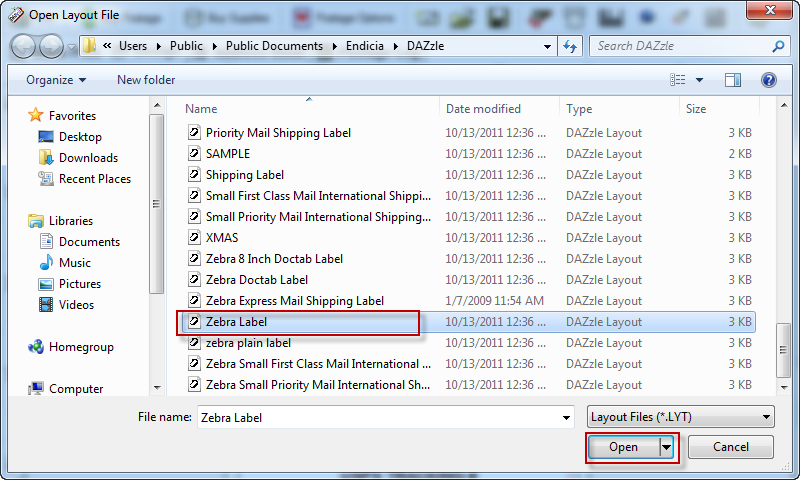
Task: Click the Videos filmstrip icon
Action: pos(46,305)
